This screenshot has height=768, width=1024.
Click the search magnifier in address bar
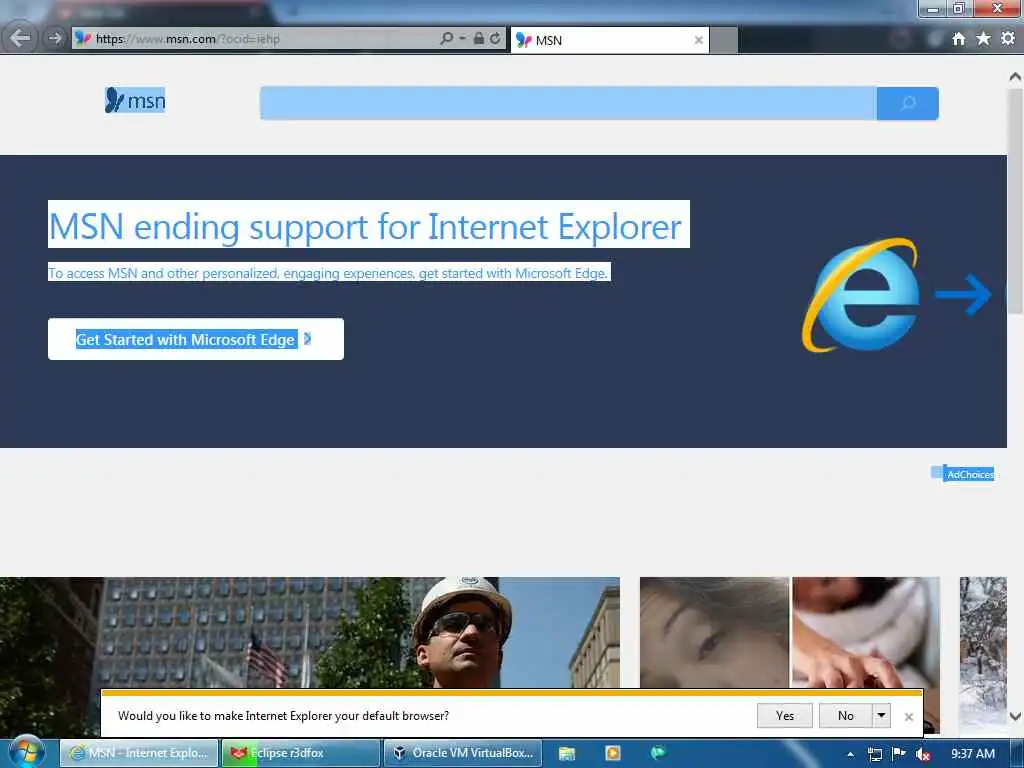tap(447, 39)
